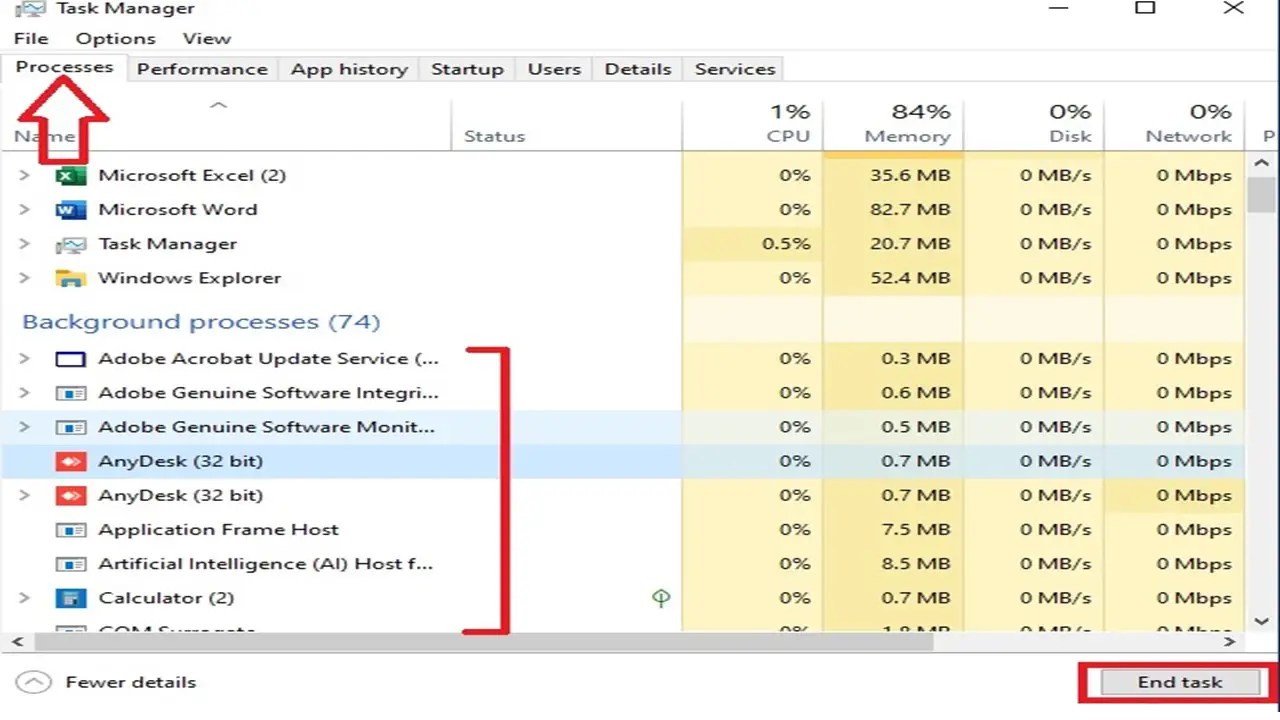The width and height of the screenshot is (1280, 720).
Task: Click the highlighted AnyDesk (32 bit) icon
Action: click(x=70, y=461)
